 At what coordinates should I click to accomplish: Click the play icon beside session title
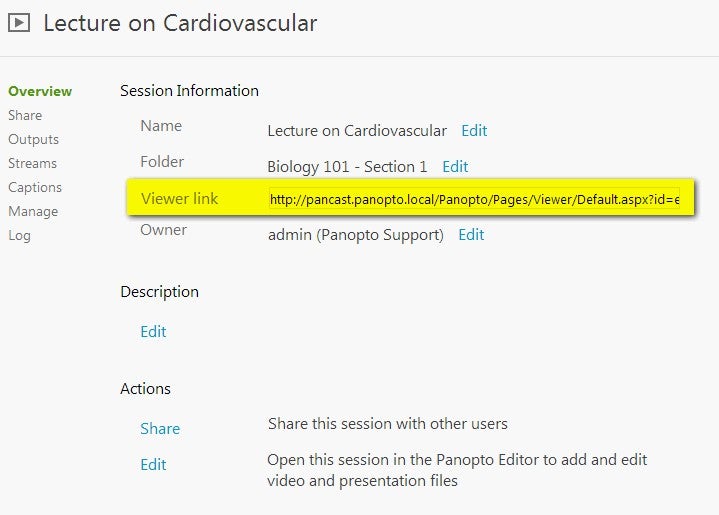pyautogui.click(x=19, y=22)
